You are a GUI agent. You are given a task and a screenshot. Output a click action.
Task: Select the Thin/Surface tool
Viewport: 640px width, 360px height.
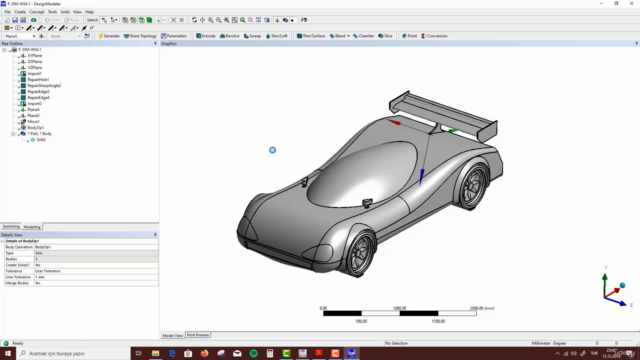pos(311,36)
